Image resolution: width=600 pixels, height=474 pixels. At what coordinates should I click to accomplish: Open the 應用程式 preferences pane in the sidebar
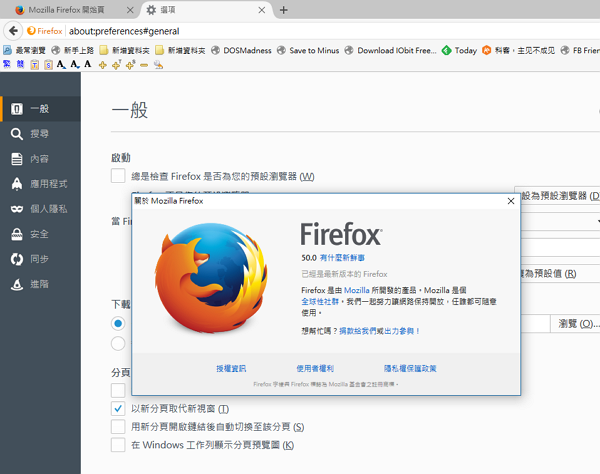41,184
